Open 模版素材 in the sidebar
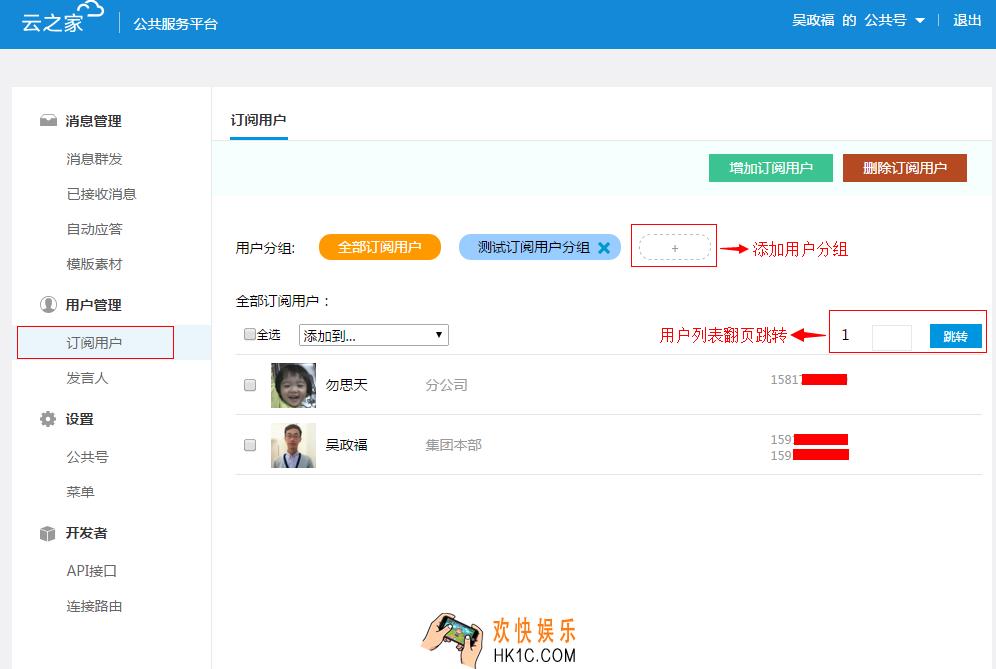This screenshot has height=669, width=996. [94, 264]
